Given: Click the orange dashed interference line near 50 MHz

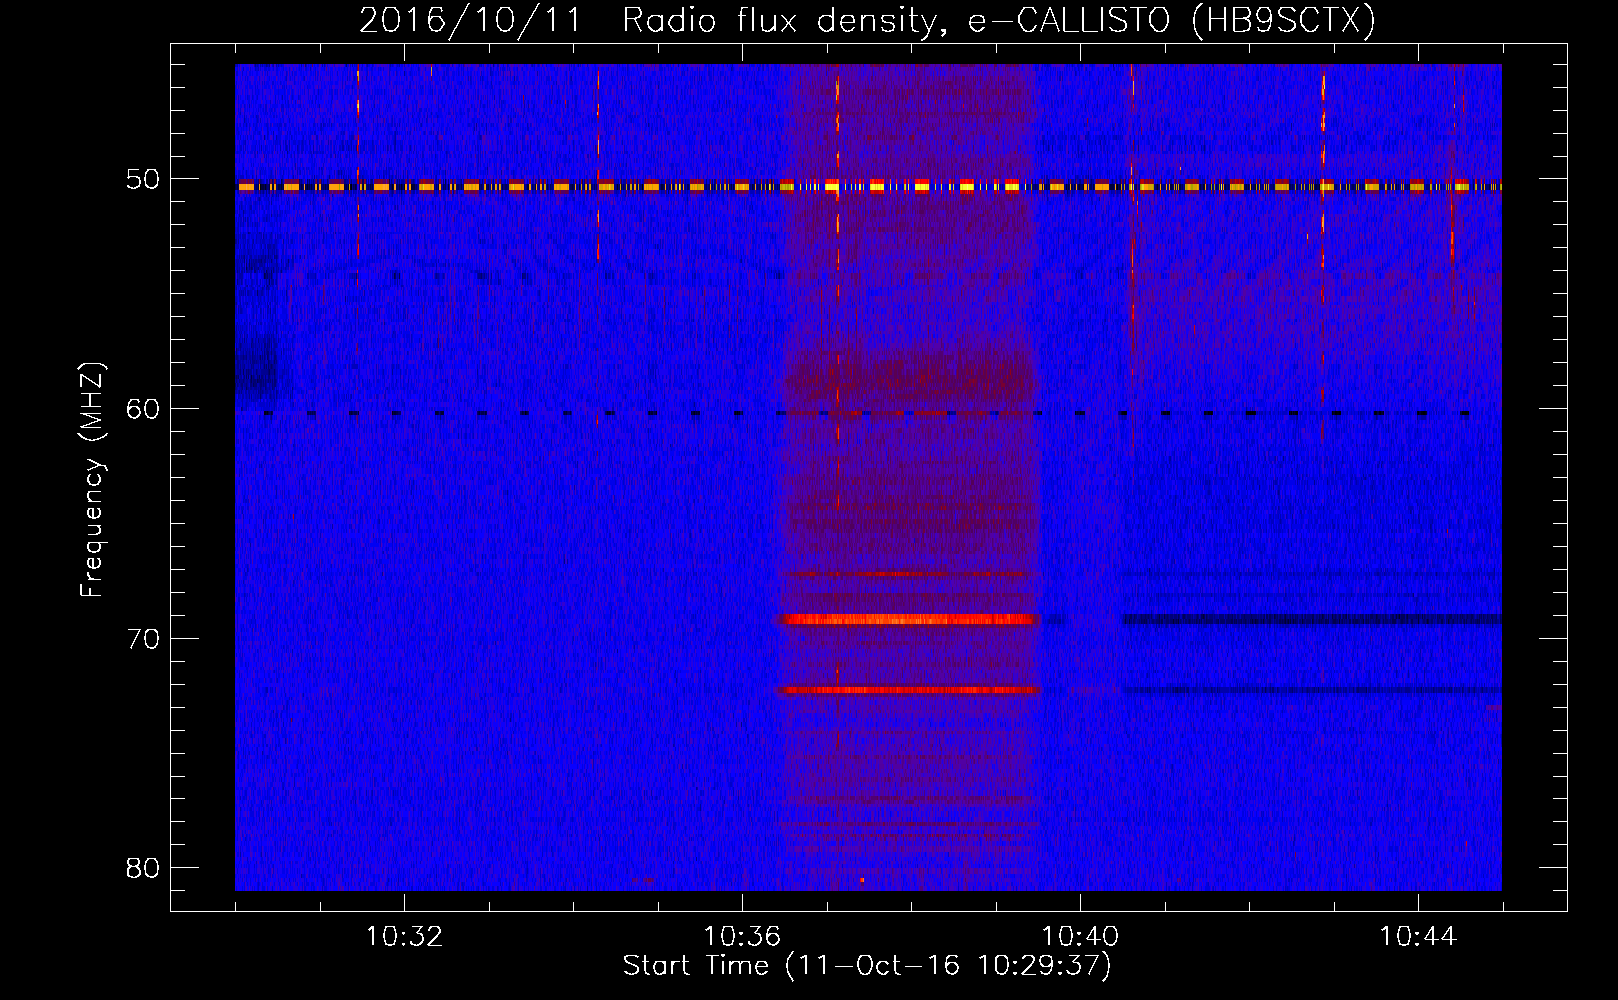Looking at the screenshot, I should coord(868,186).
